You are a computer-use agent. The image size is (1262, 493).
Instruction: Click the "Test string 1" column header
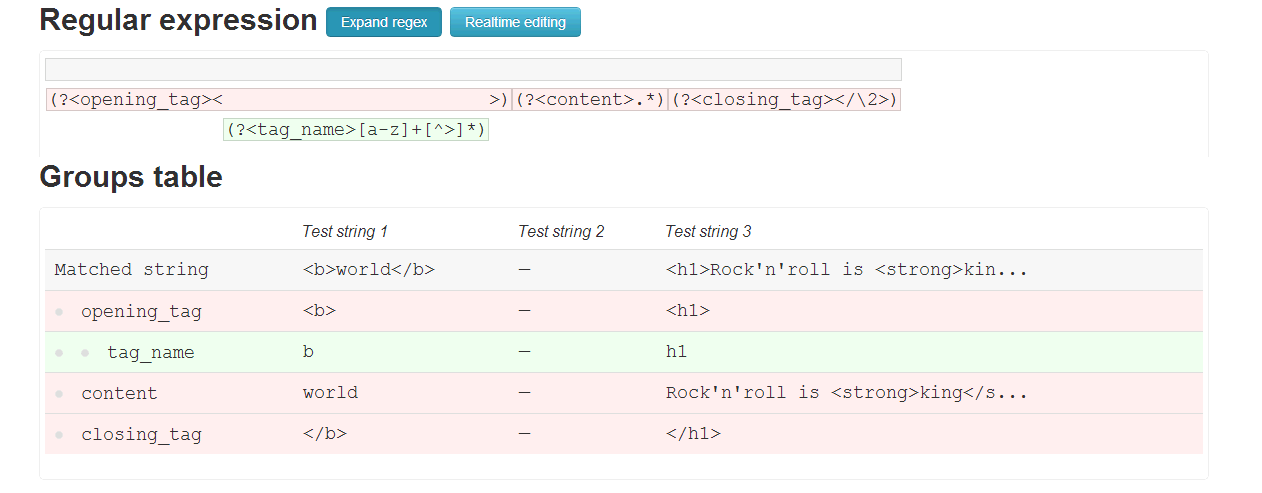[x=345, y=232]
